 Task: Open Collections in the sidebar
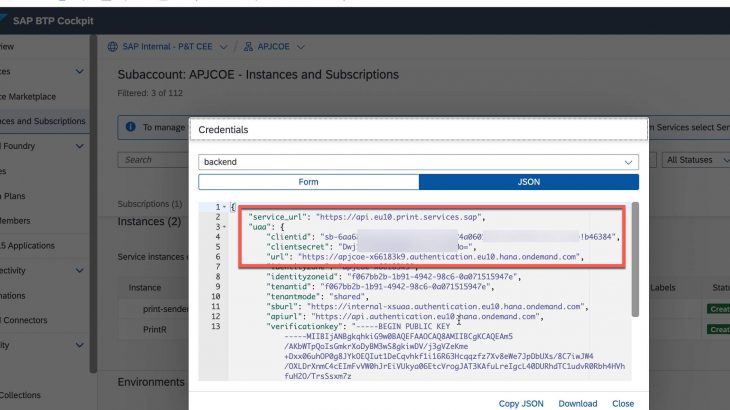[x=20, y=395]
